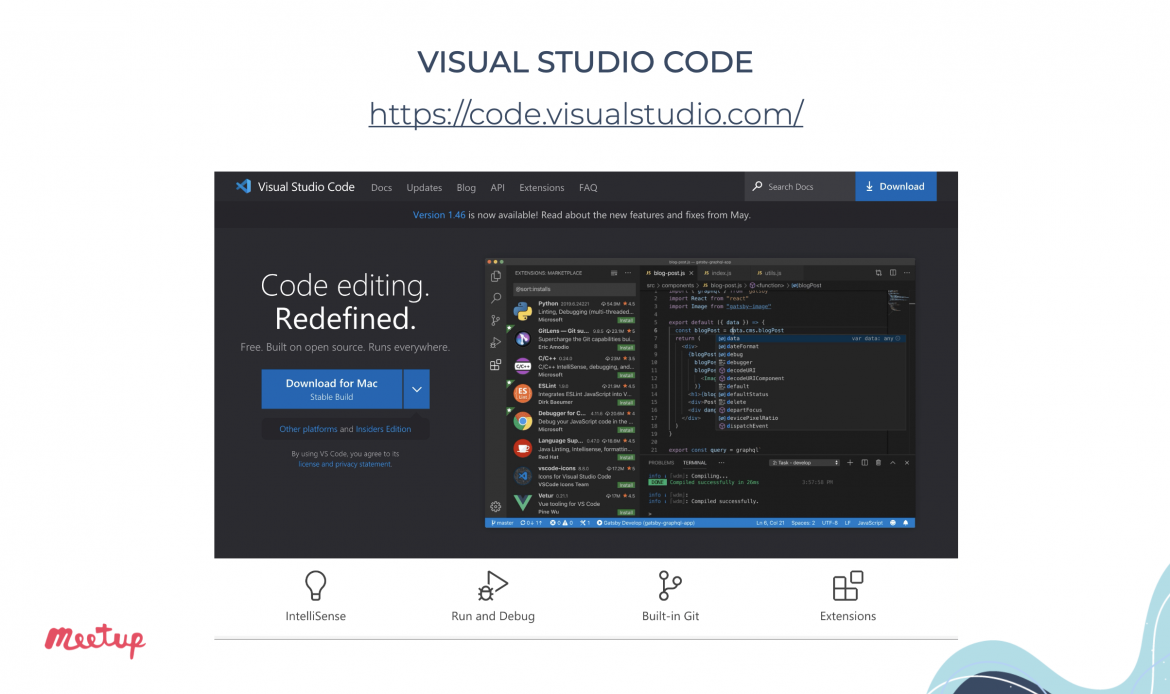This screenshot has width=1170, height=694.
Task: Click the feedback smiley in status bar
Action: pyautogui.click(x=892, y=523)
